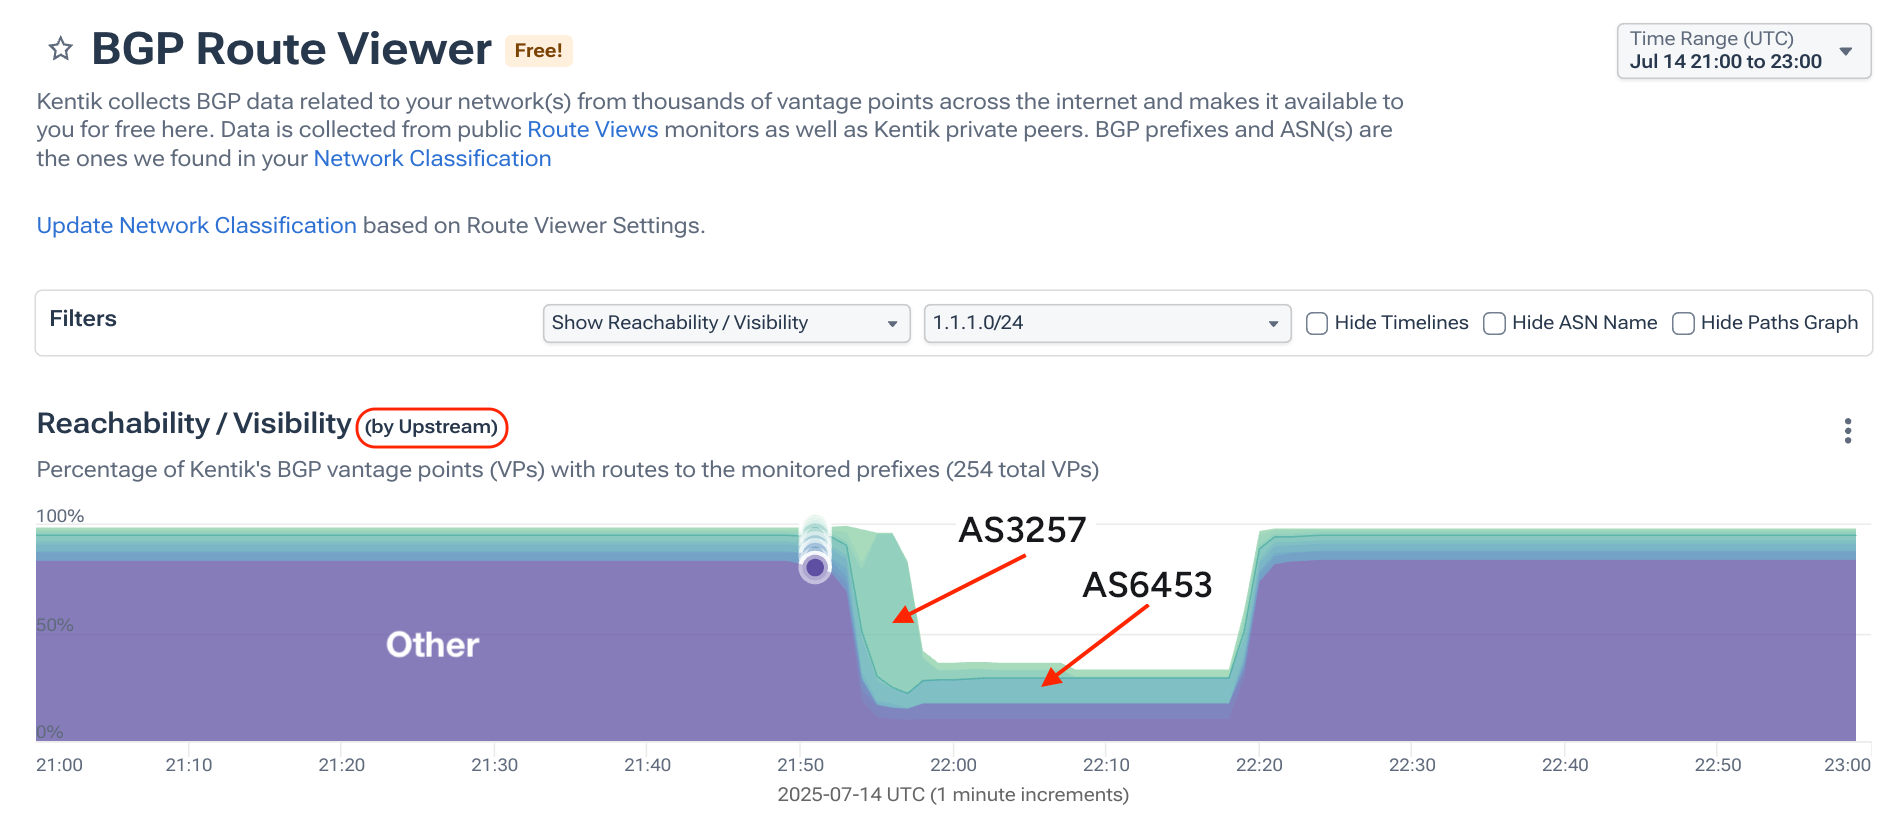The height and width of the screenshot is (837, 1896).
Task: Click the 22:20 time axis label
Action: tap(1259, 765)
